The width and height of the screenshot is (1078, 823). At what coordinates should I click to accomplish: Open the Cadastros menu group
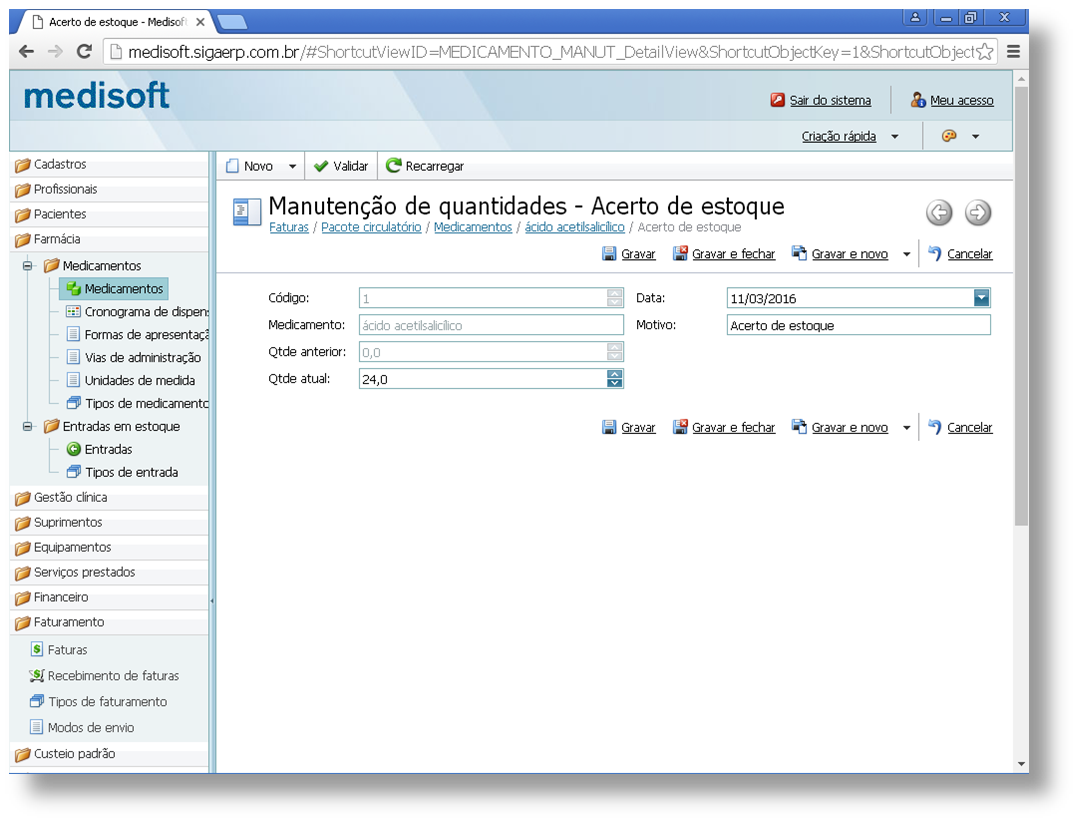point(109,164)
